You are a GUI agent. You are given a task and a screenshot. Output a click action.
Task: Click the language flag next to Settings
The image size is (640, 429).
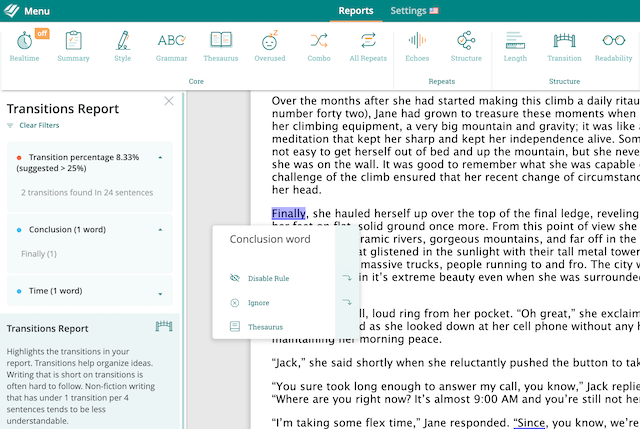(433, 11)
